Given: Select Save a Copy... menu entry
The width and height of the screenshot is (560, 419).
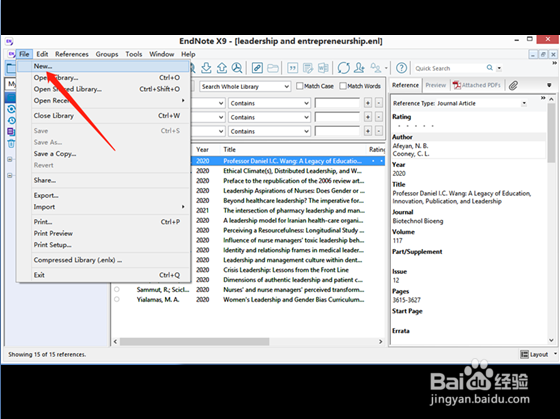Looking at the screenshot, I should click(104, 154).
